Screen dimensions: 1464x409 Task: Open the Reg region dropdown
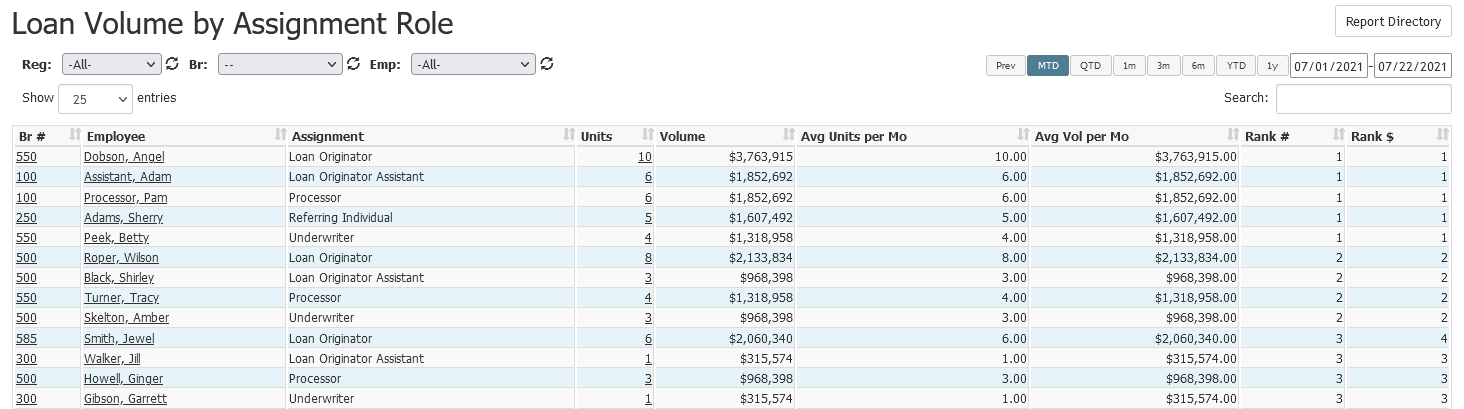coord(111,64)
